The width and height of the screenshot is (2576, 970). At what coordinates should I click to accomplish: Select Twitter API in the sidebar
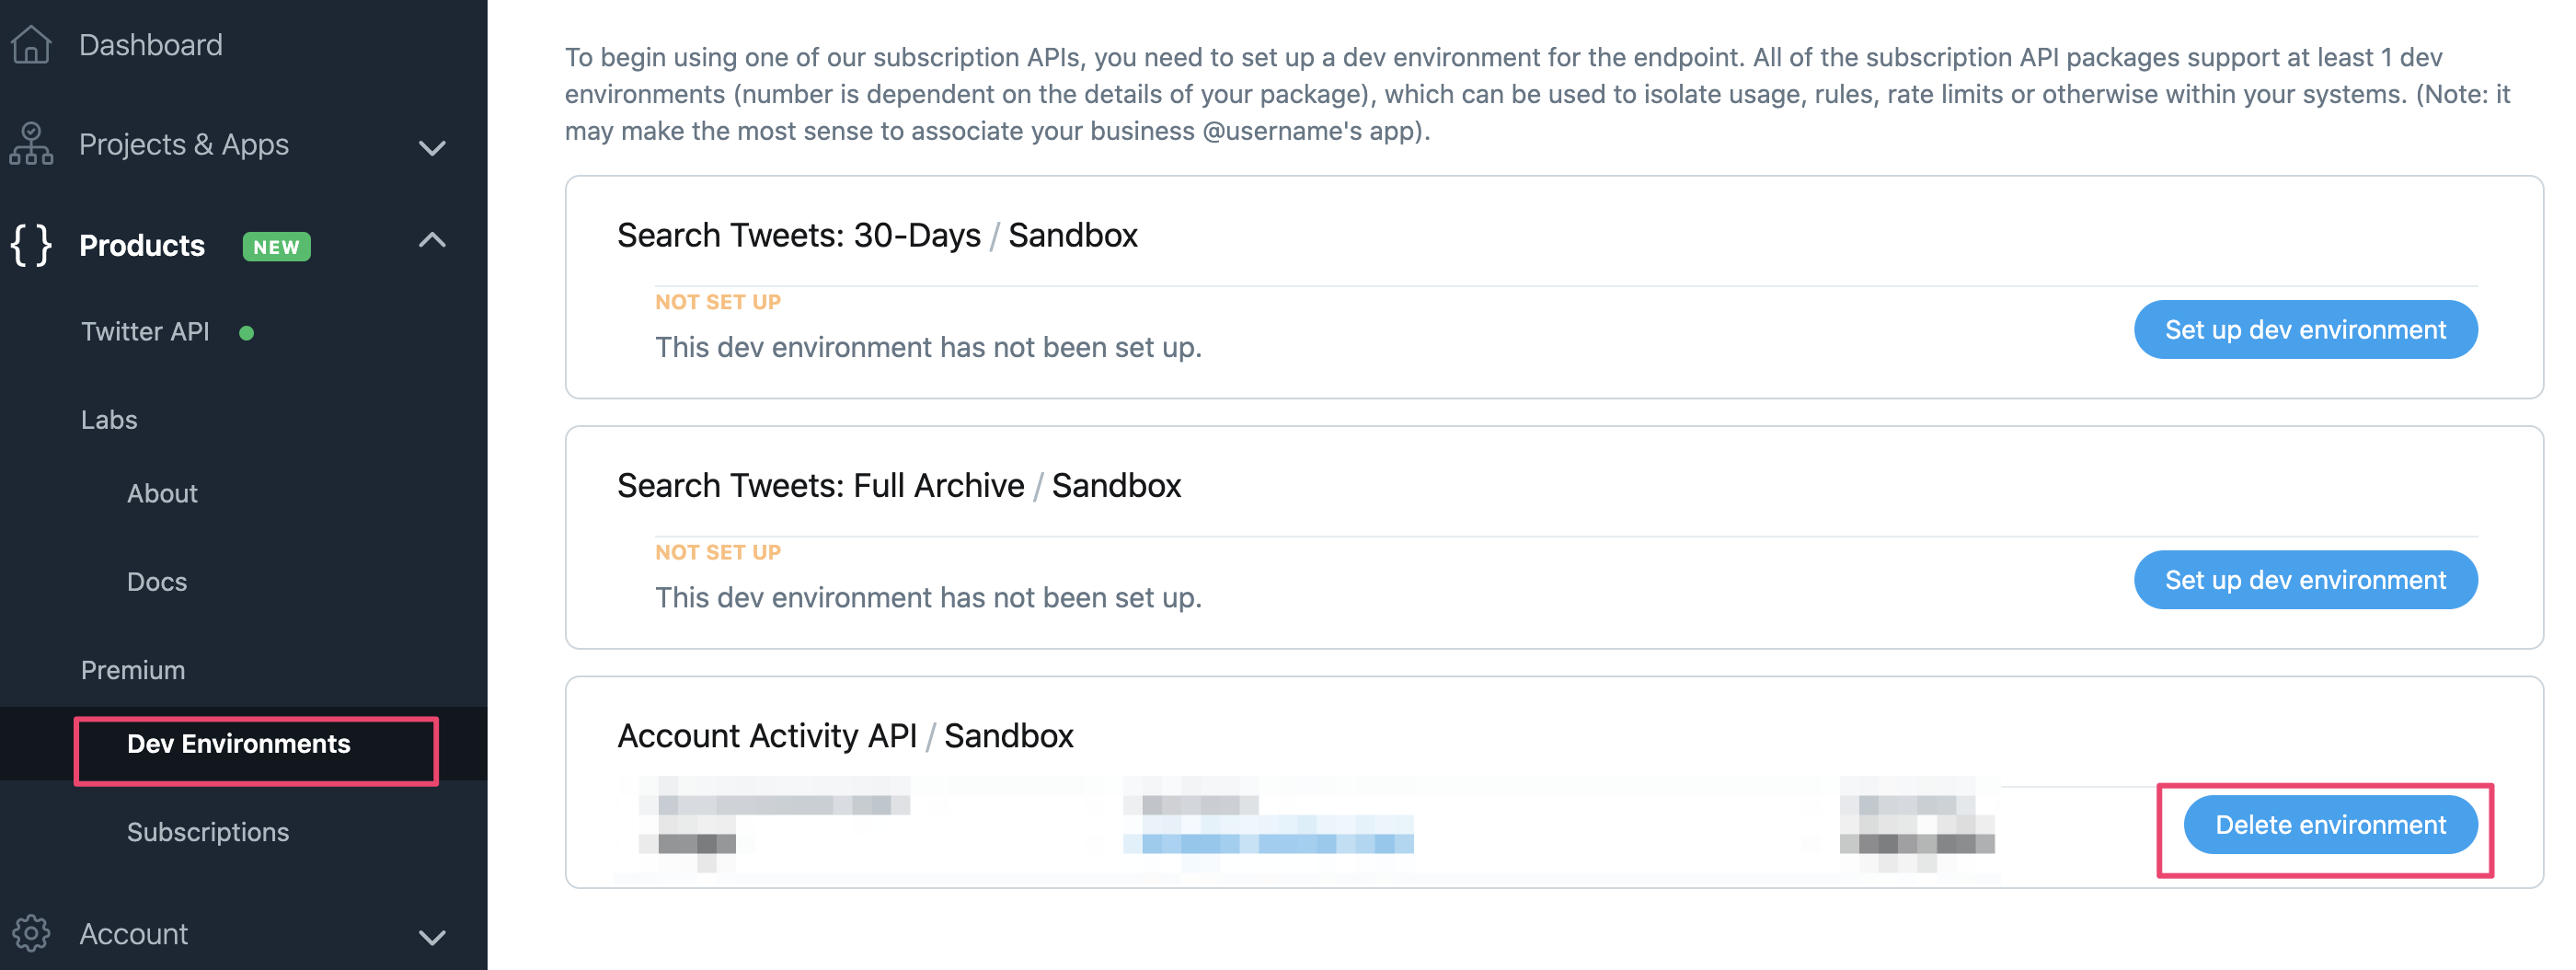[x=145, y=331]
